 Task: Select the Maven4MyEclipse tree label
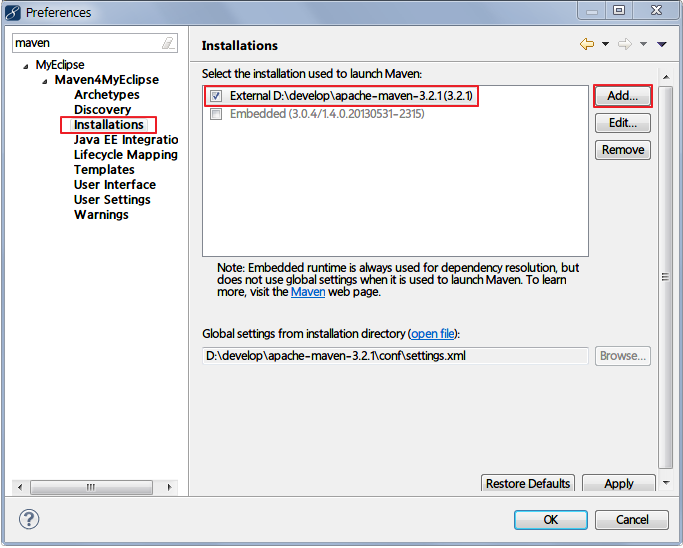click(x=107, y=80)
